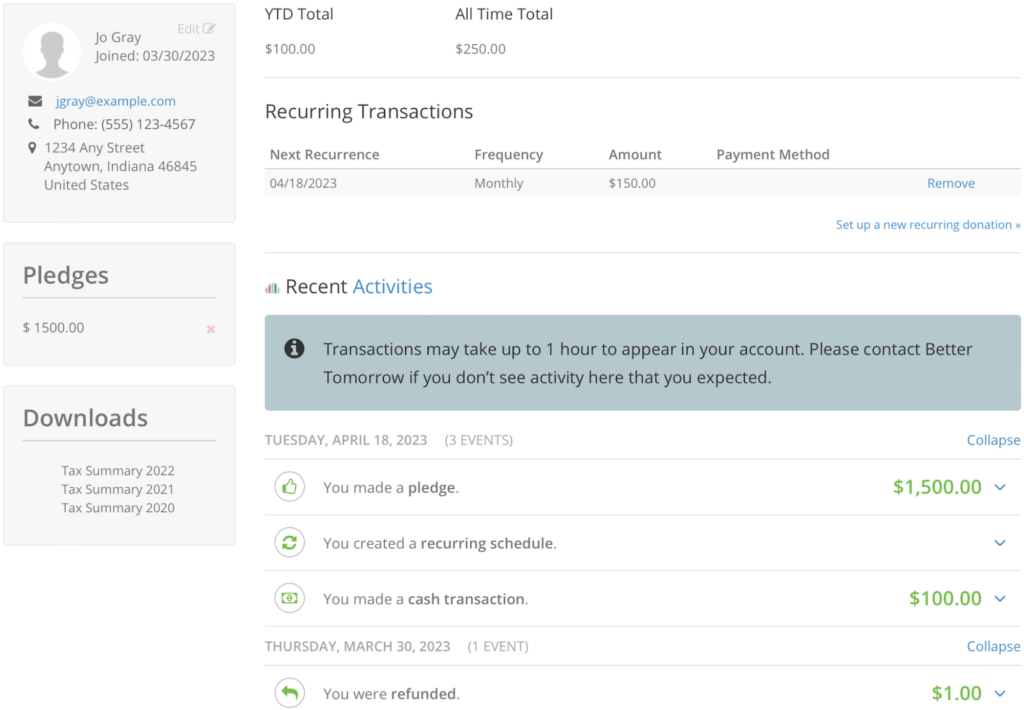Image resolution: width=1024 pixels, height=710 pixels.
Task: Open the Activities link in heading
Action: tap(392, 287)
